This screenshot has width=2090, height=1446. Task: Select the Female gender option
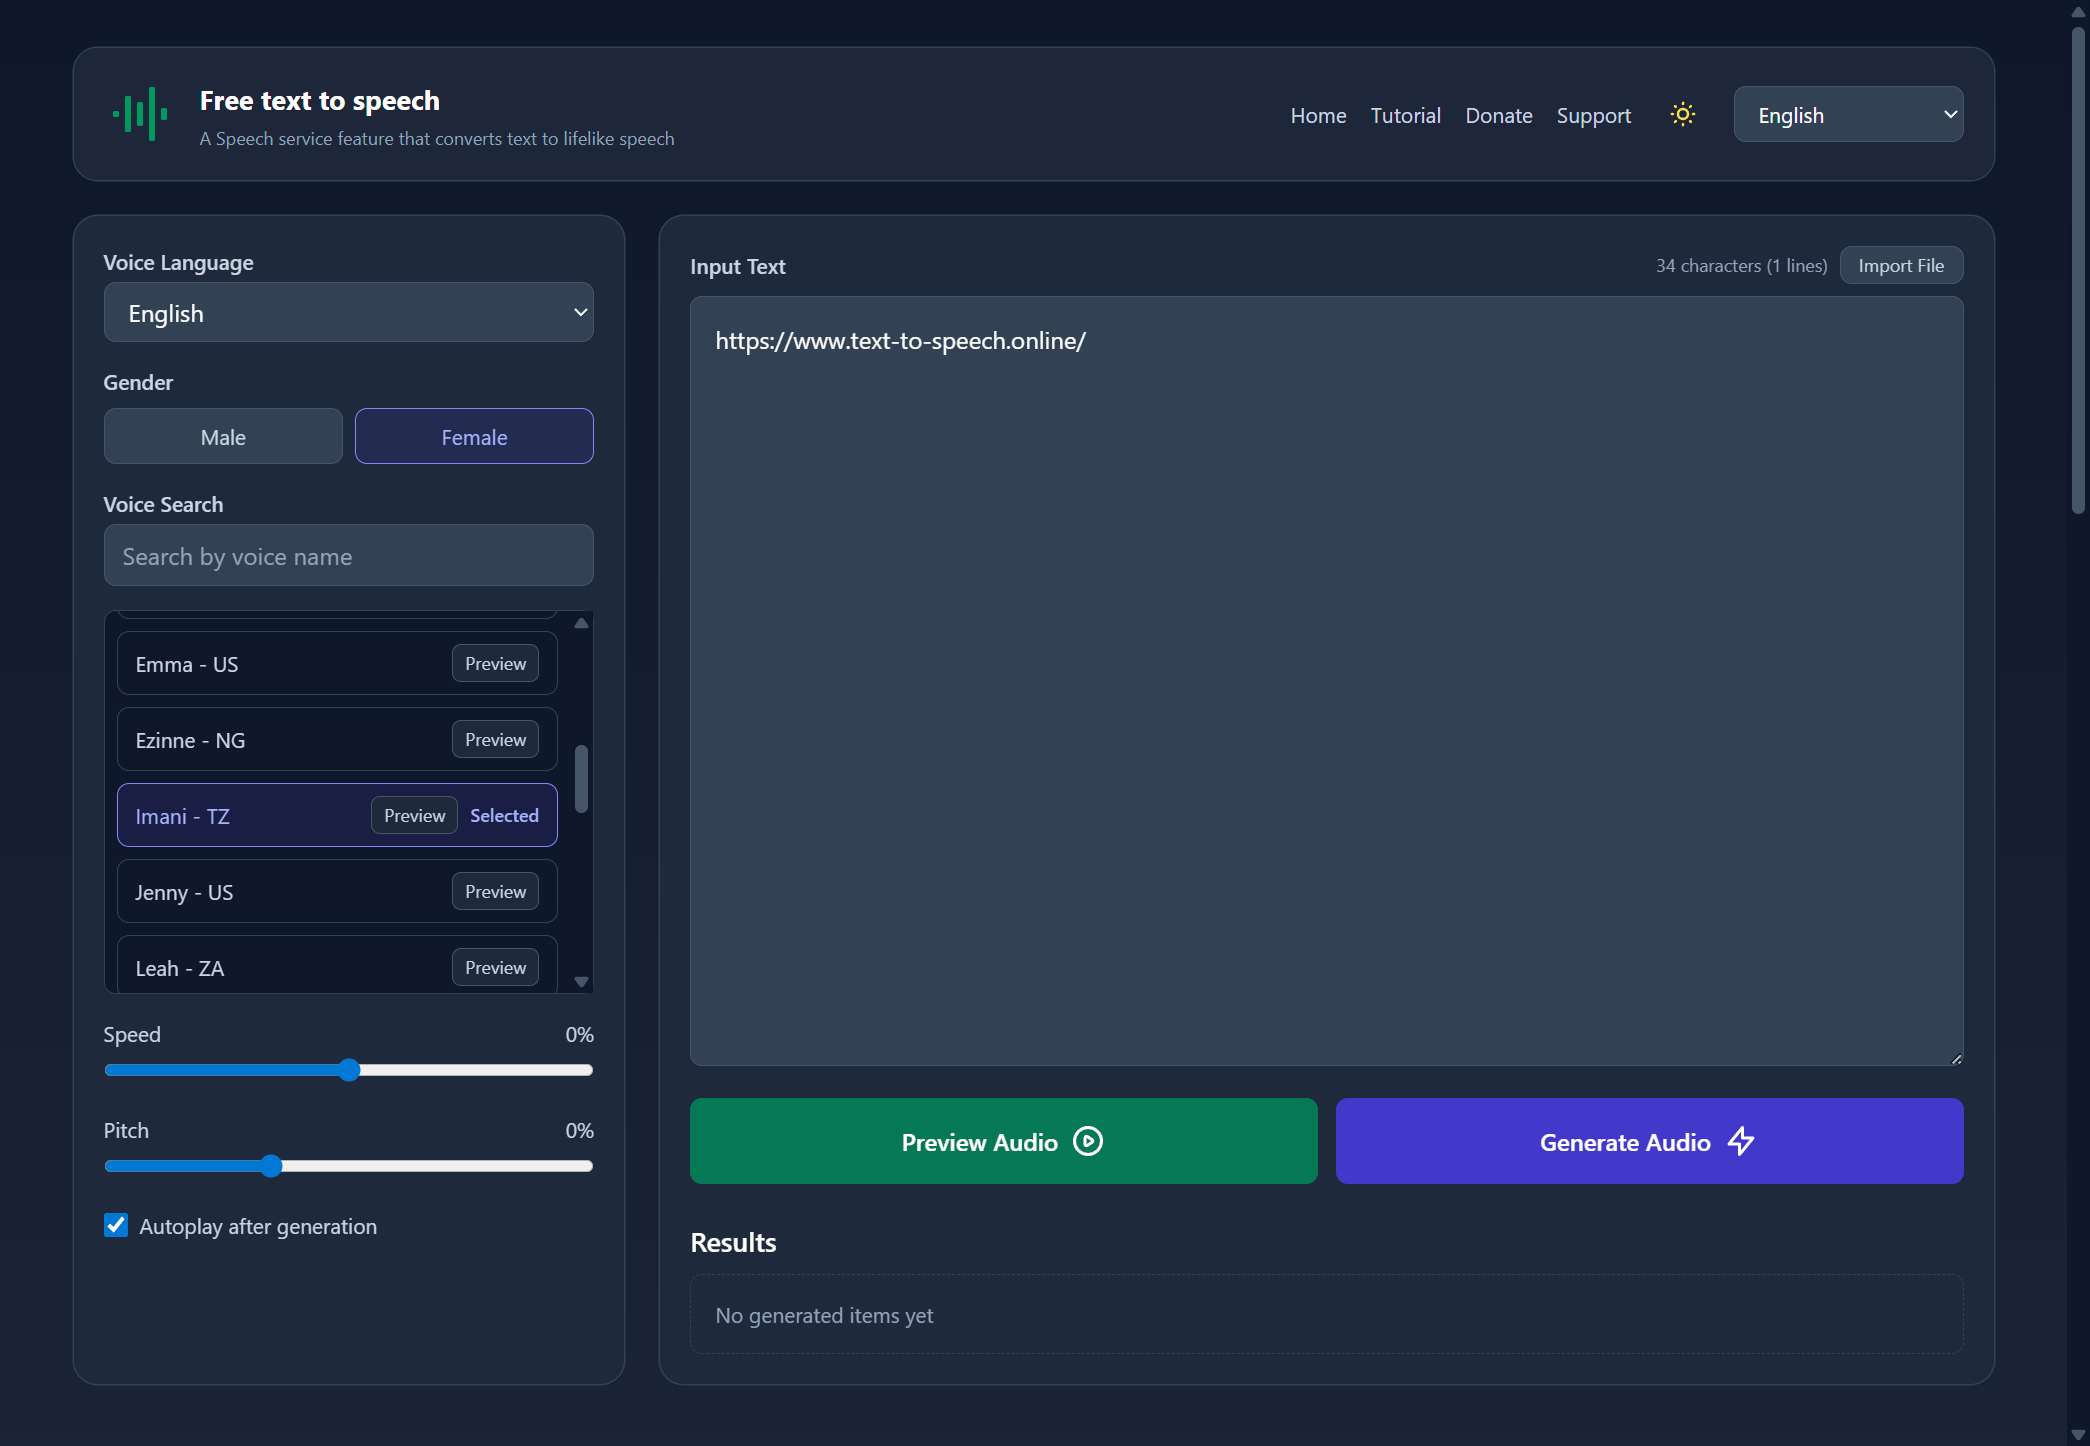click(474, 436)
